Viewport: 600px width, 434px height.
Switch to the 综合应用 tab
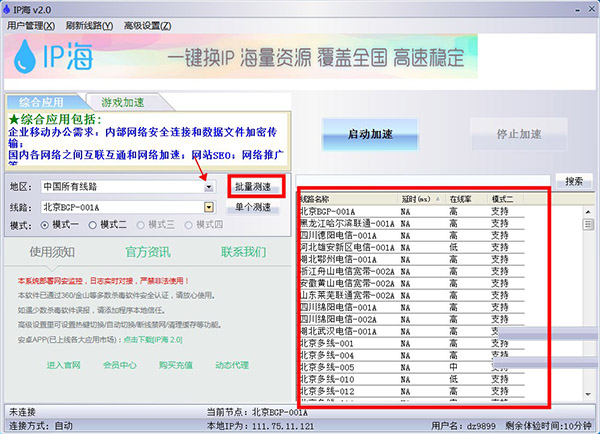(41, 102)
